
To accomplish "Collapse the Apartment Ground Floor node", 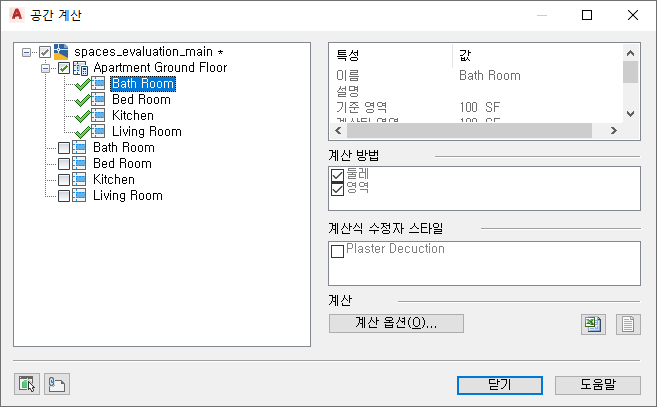I will tap(45, 68).
